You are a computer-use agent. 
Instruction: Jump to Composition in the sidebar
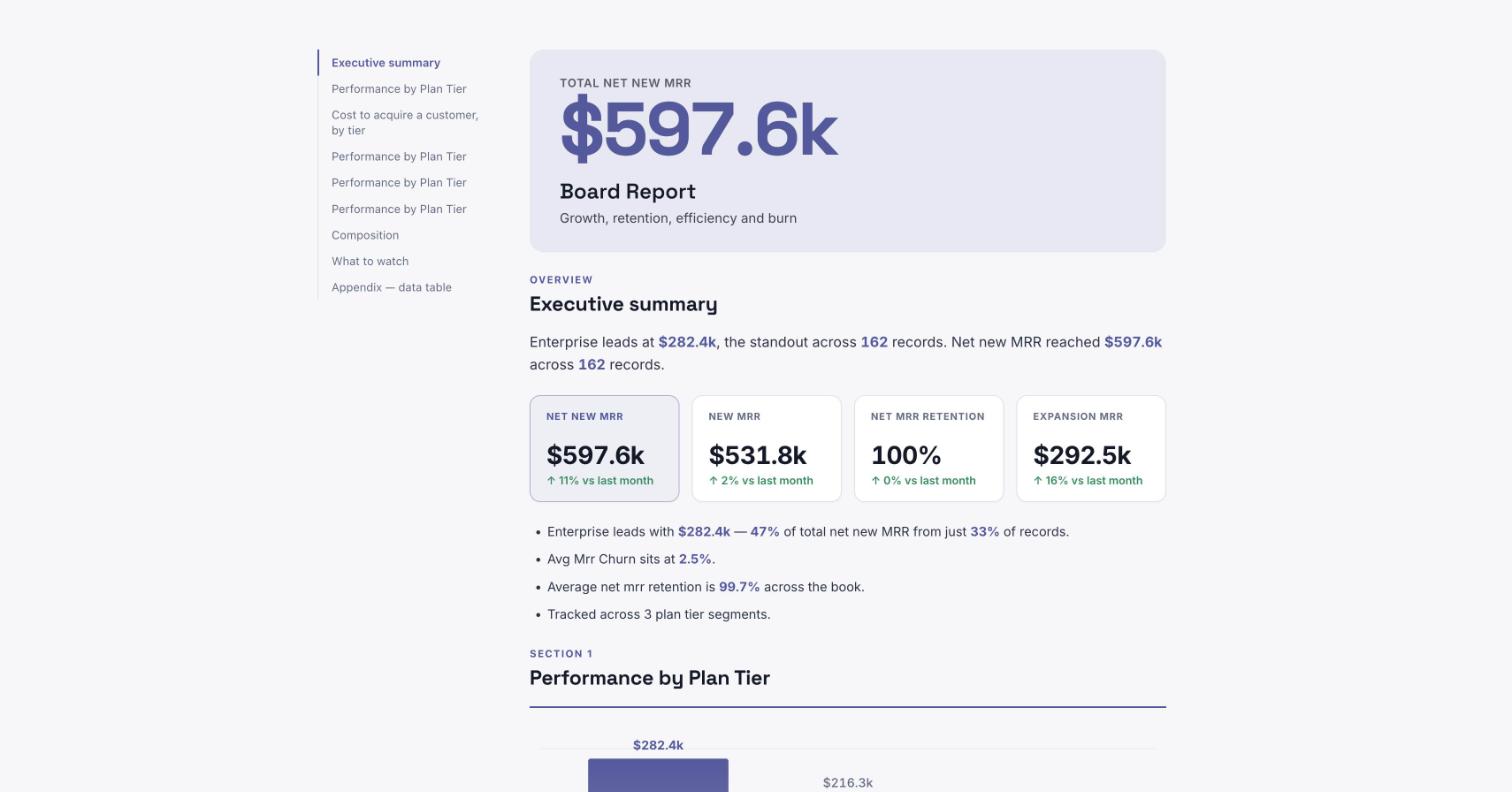point(365,236)
